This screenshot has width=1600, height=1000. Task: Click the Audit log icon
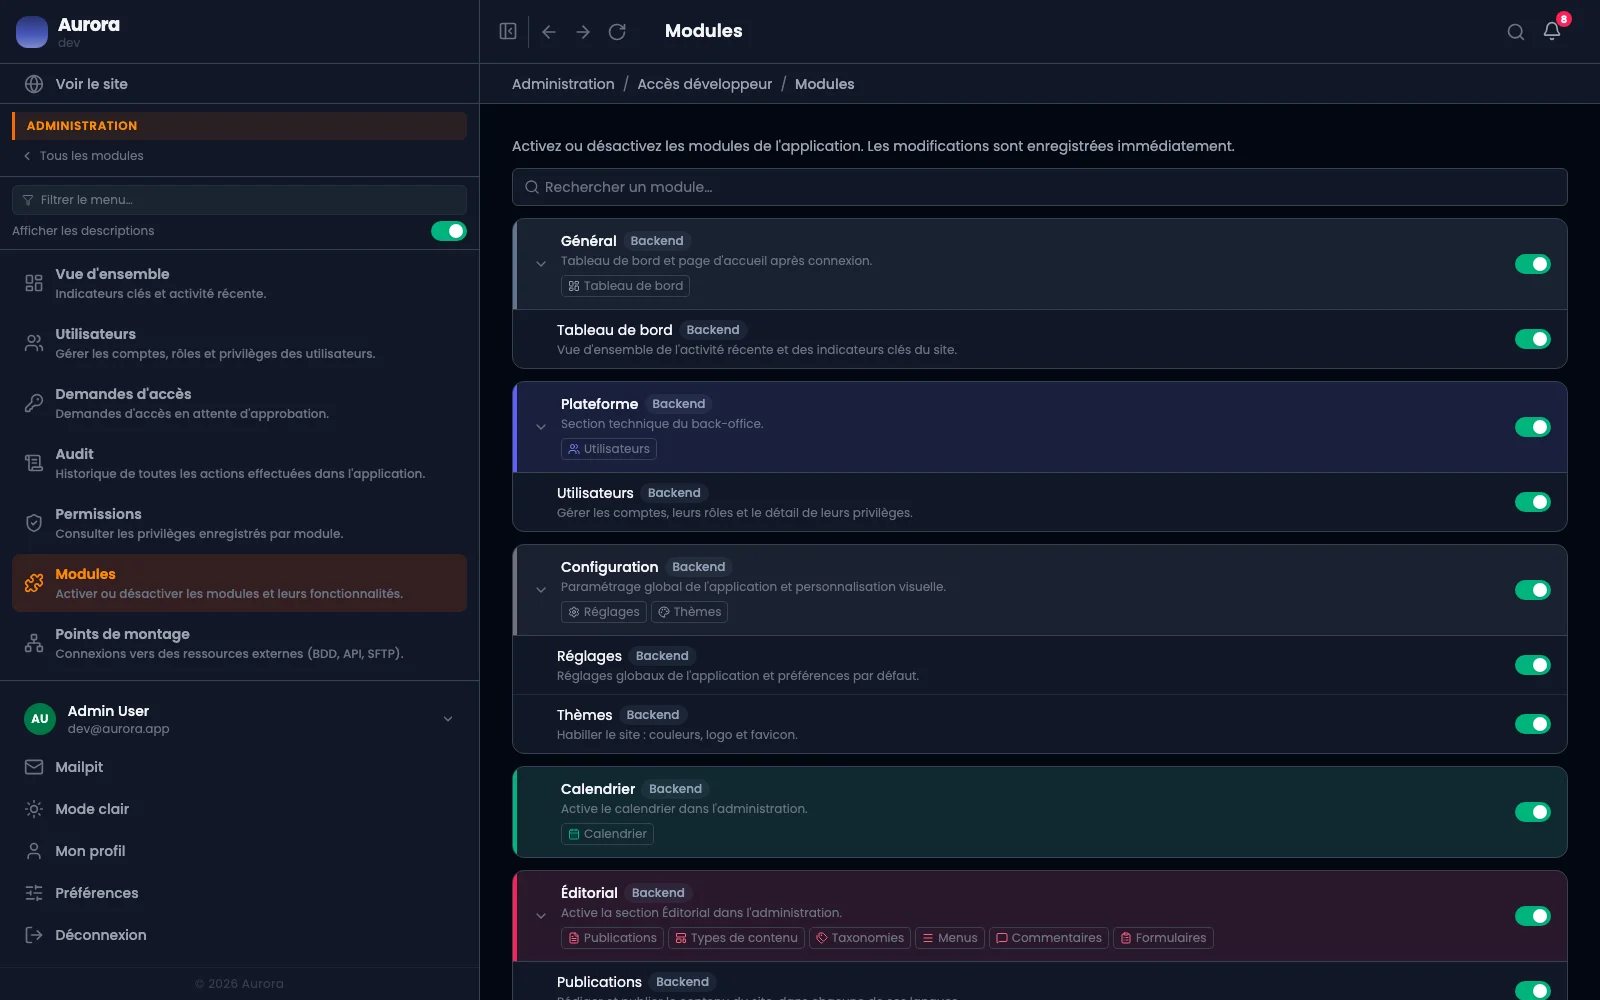[34, 463]
